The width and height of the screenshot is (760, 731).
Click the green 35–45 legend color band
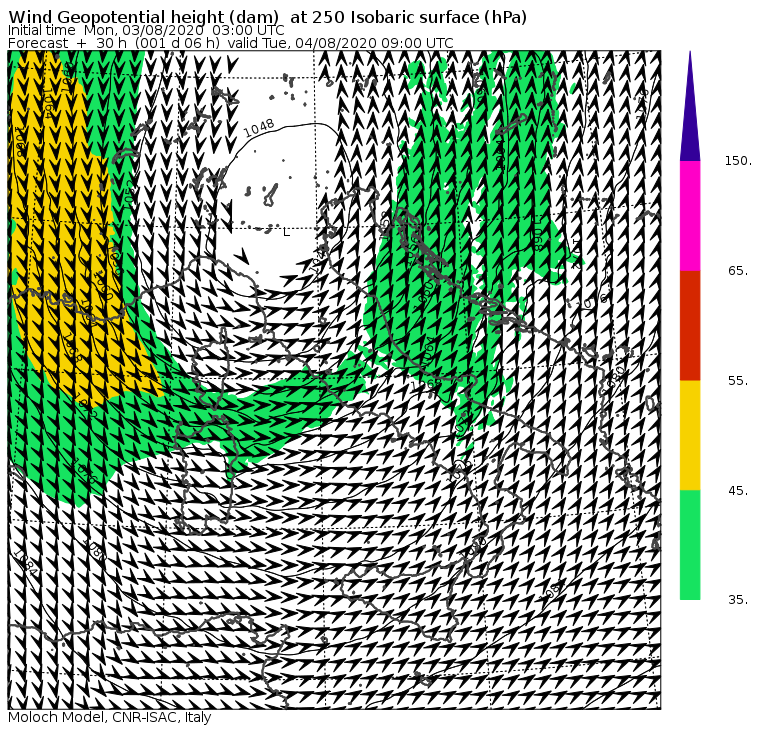click(x=690, y=545)
